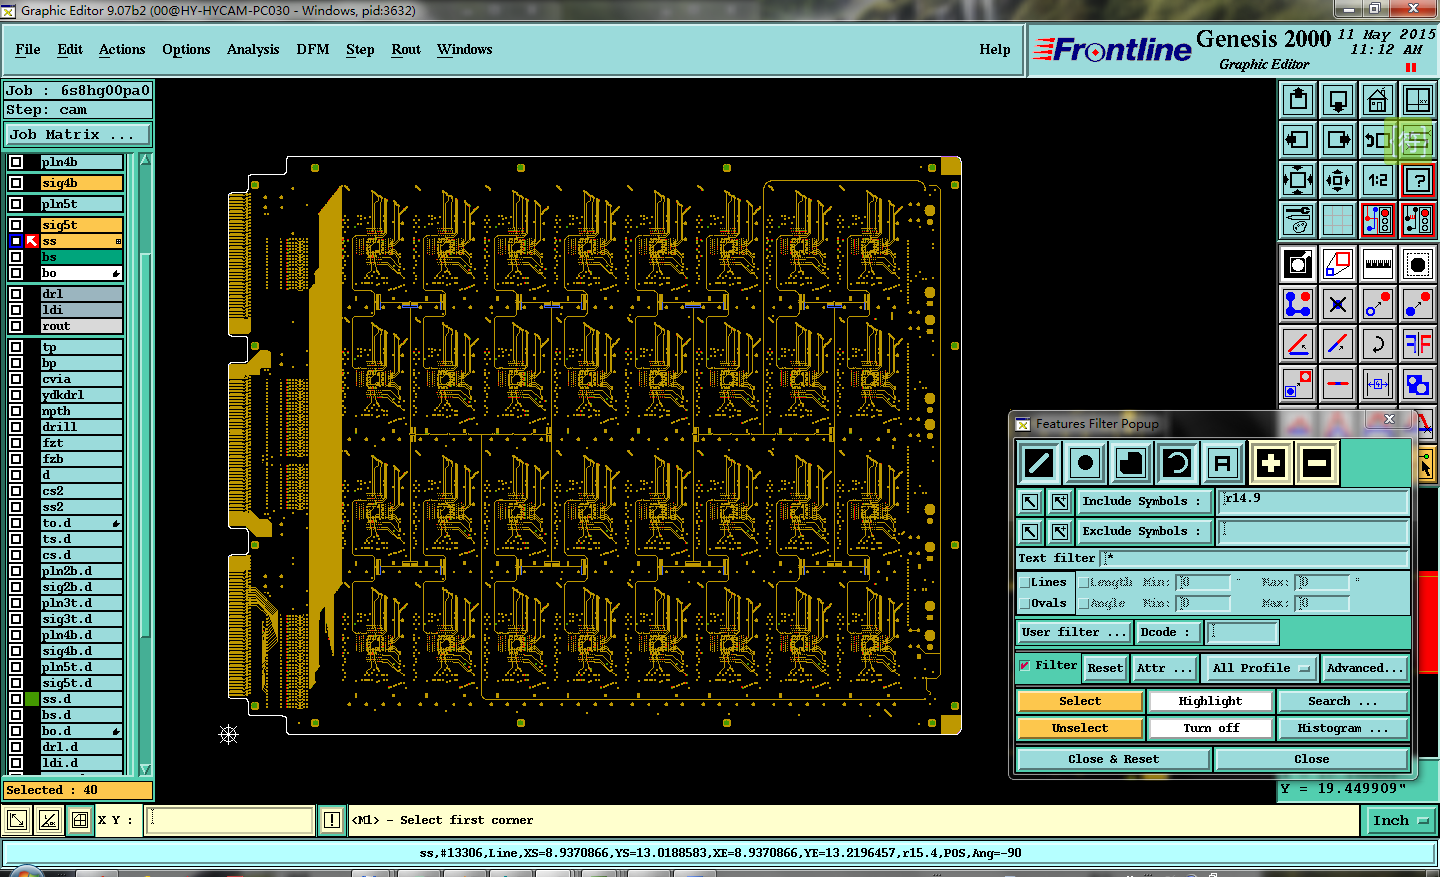Open the Actions menu
Screen dimensions: 1440x877
122,49
